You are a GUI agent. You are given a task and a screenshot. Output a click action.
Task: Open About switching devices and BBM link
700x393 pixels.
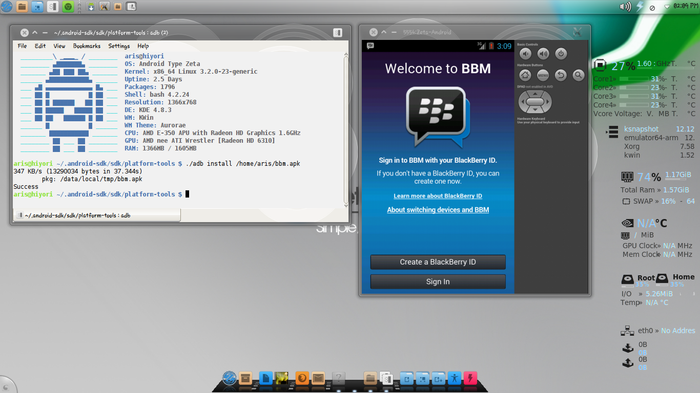point(438,210)
